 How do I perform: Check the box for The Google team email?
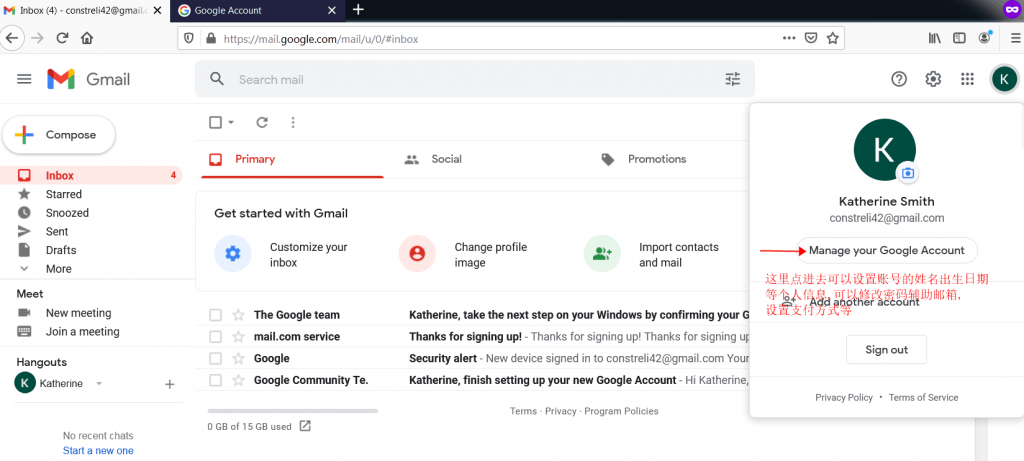[216, 315]
